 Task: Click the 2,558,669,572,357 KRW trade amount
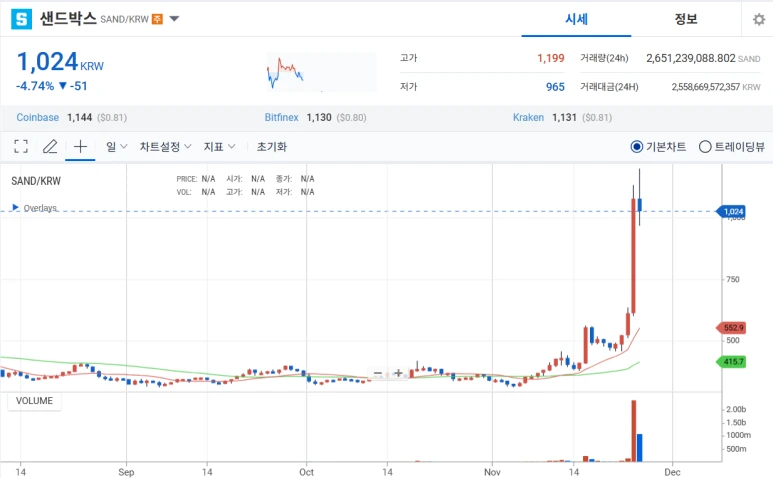(x=716, y=87)
